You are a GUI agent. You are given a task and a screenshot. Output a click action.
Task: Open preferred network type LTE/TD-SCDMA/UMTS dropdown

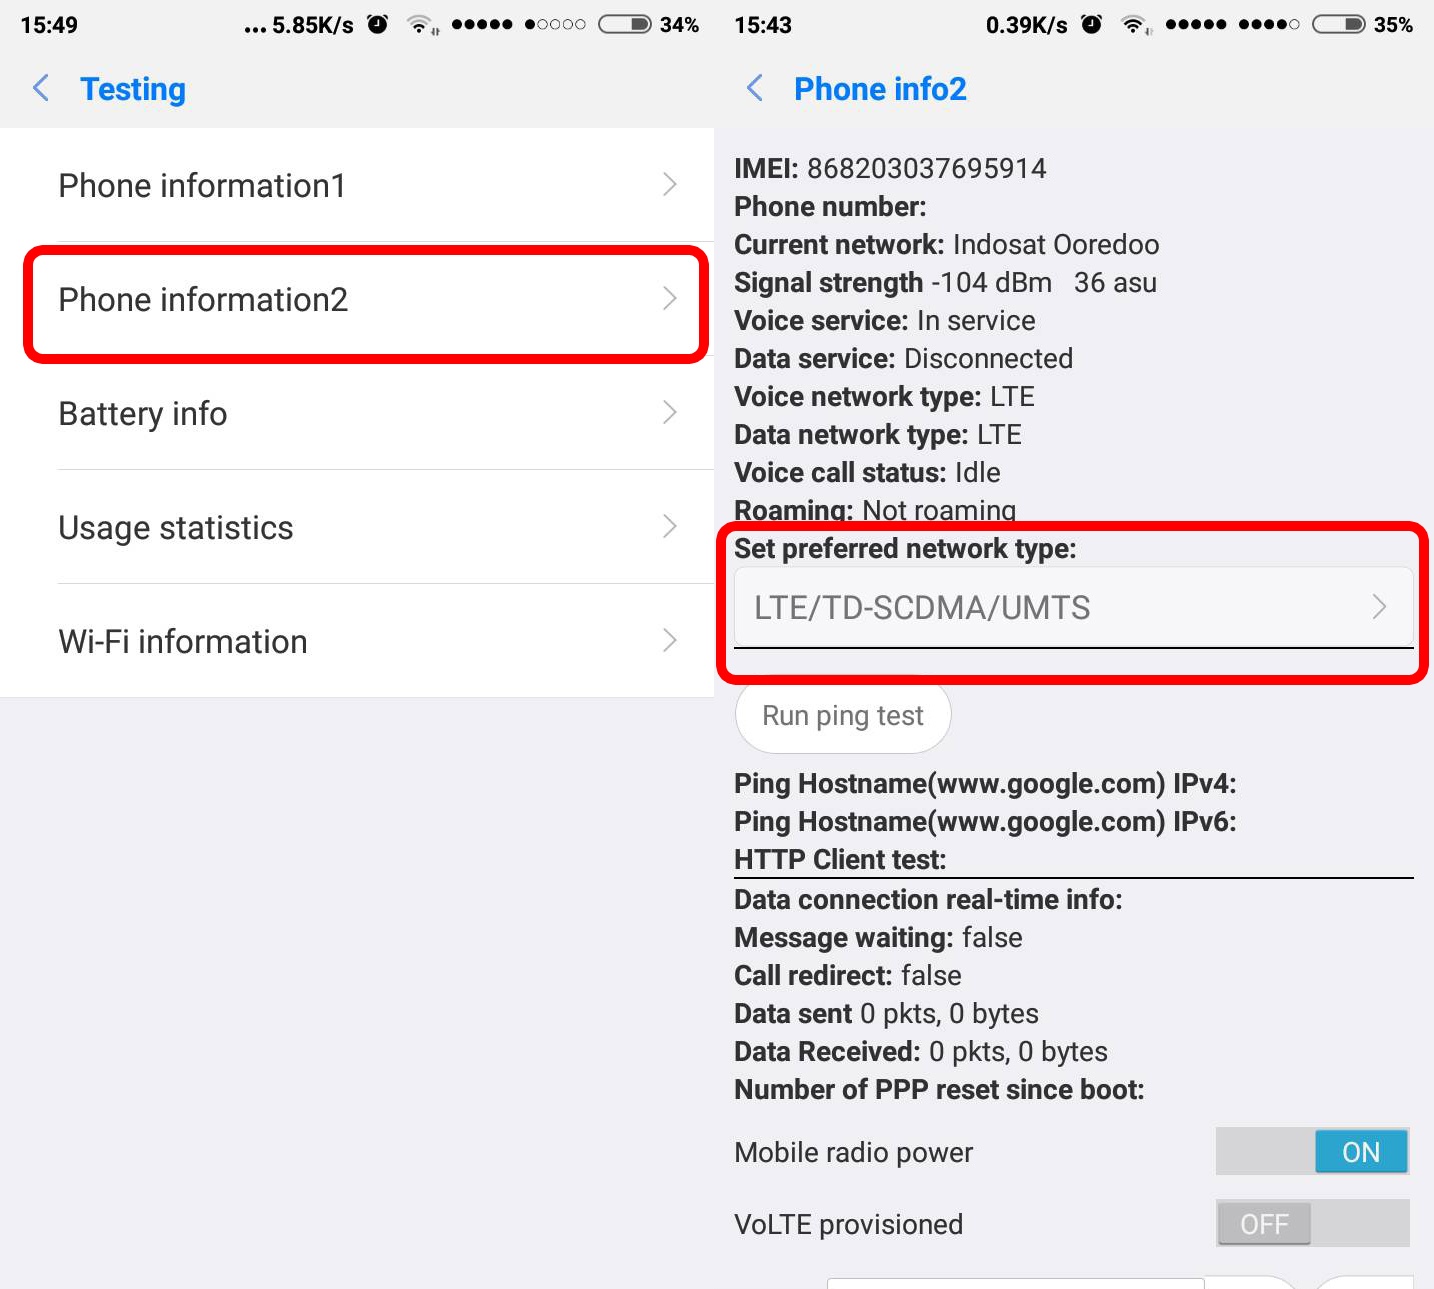(x=1072, y=607)
